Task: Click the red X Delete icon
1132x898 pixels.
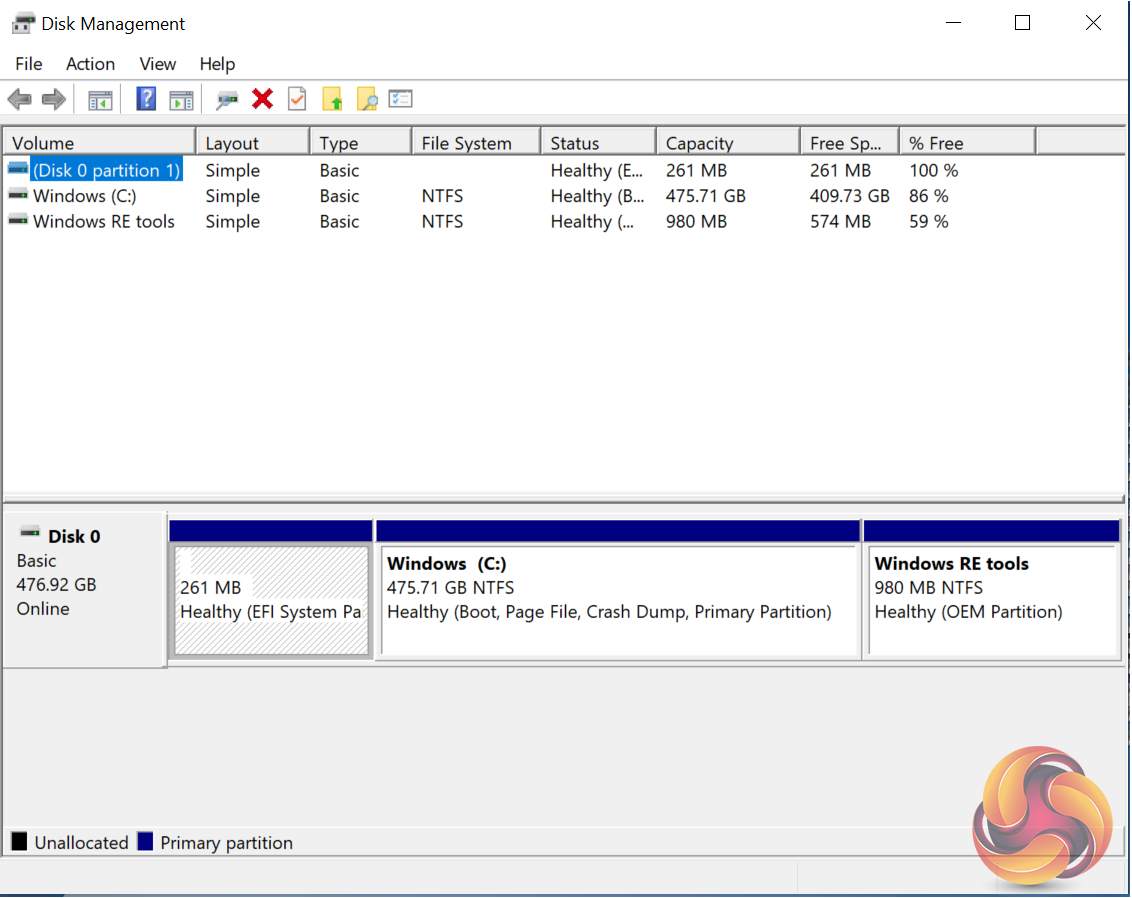Action: tap(262, 98)
